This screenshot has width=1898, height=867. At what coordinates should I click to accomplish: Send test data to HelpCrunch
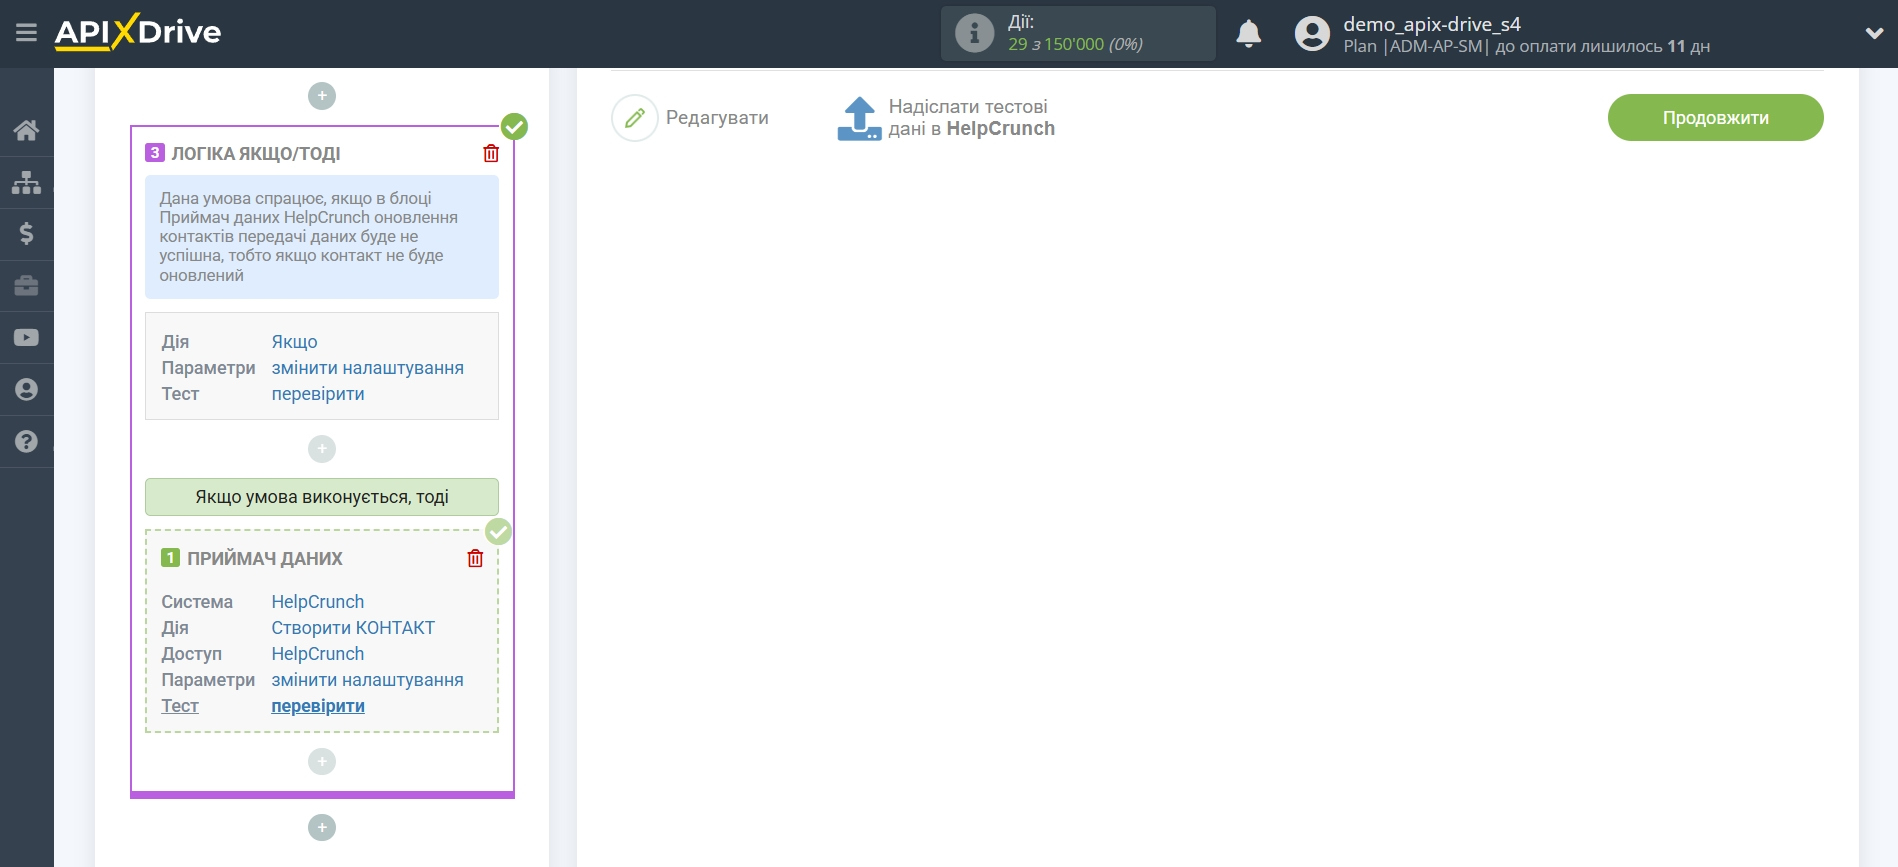click(x=971, y=118)
